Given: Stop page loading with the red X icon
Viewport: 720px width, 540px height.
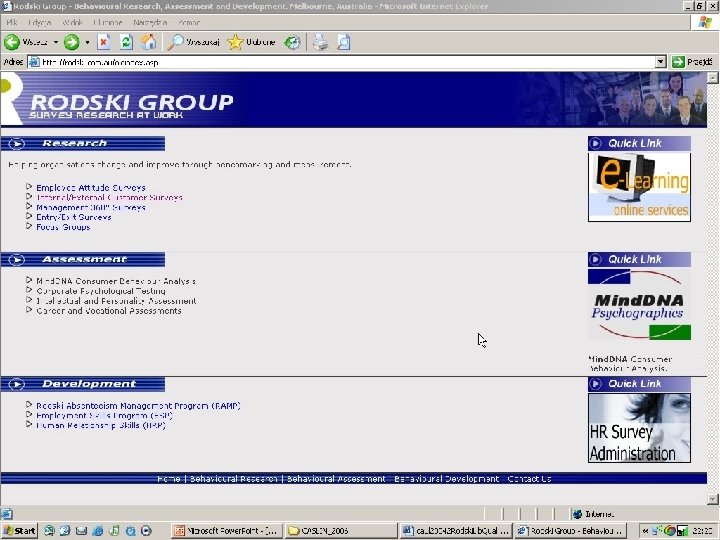Looking at the screenshot, I should click(104, 42).
